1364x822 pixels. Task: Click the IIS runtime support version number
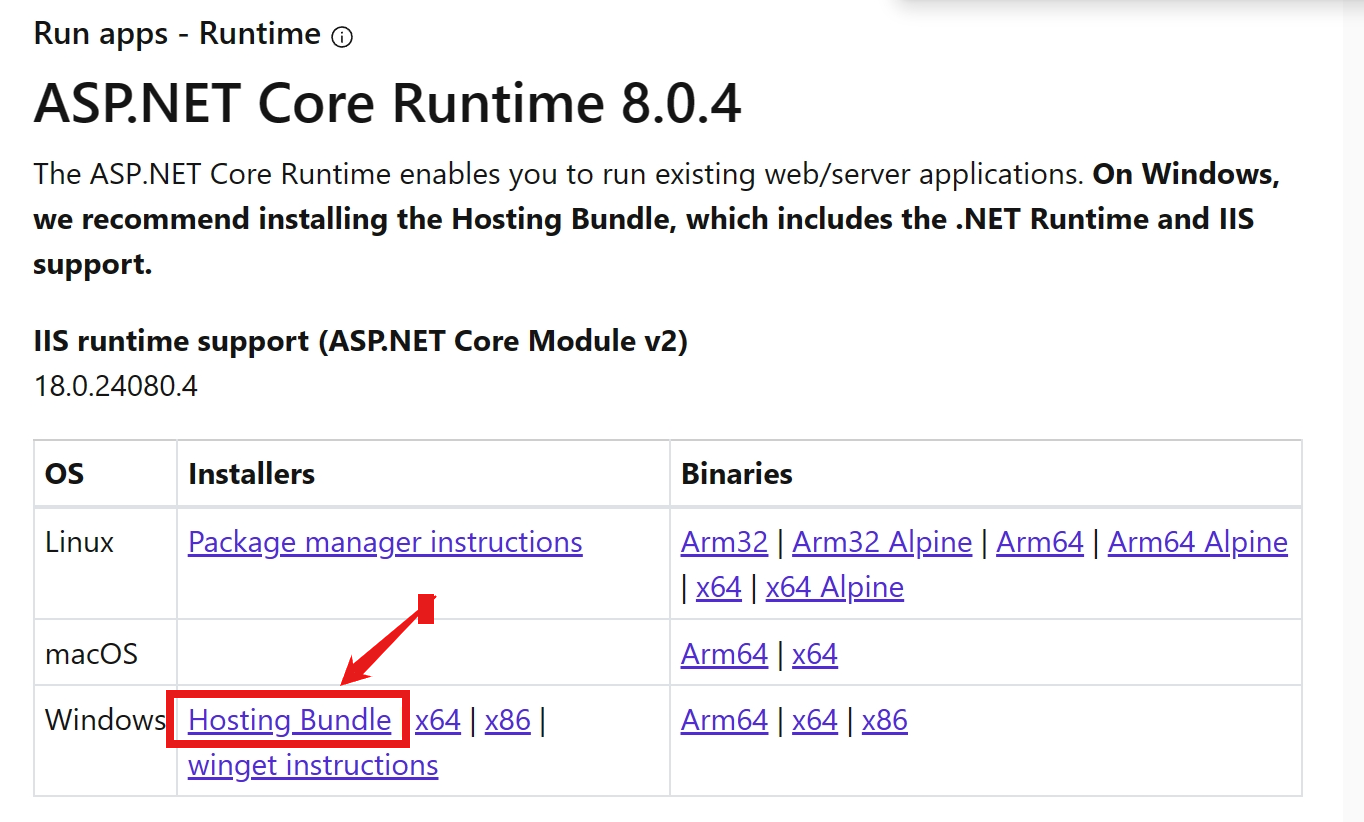pos(116,385)
